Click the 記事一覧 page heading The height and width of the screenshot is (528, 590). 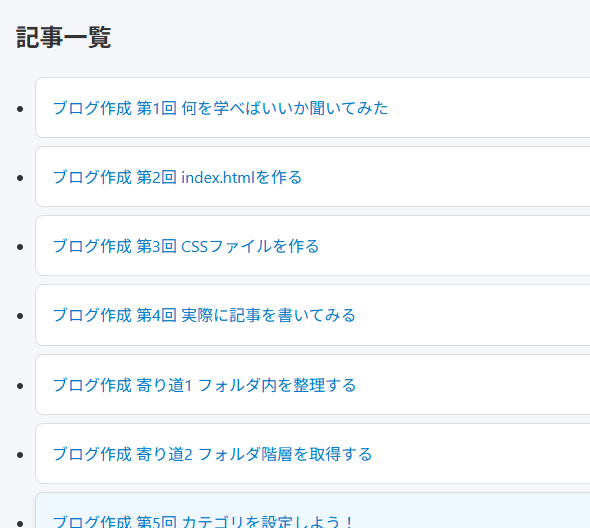coord(63,37)
